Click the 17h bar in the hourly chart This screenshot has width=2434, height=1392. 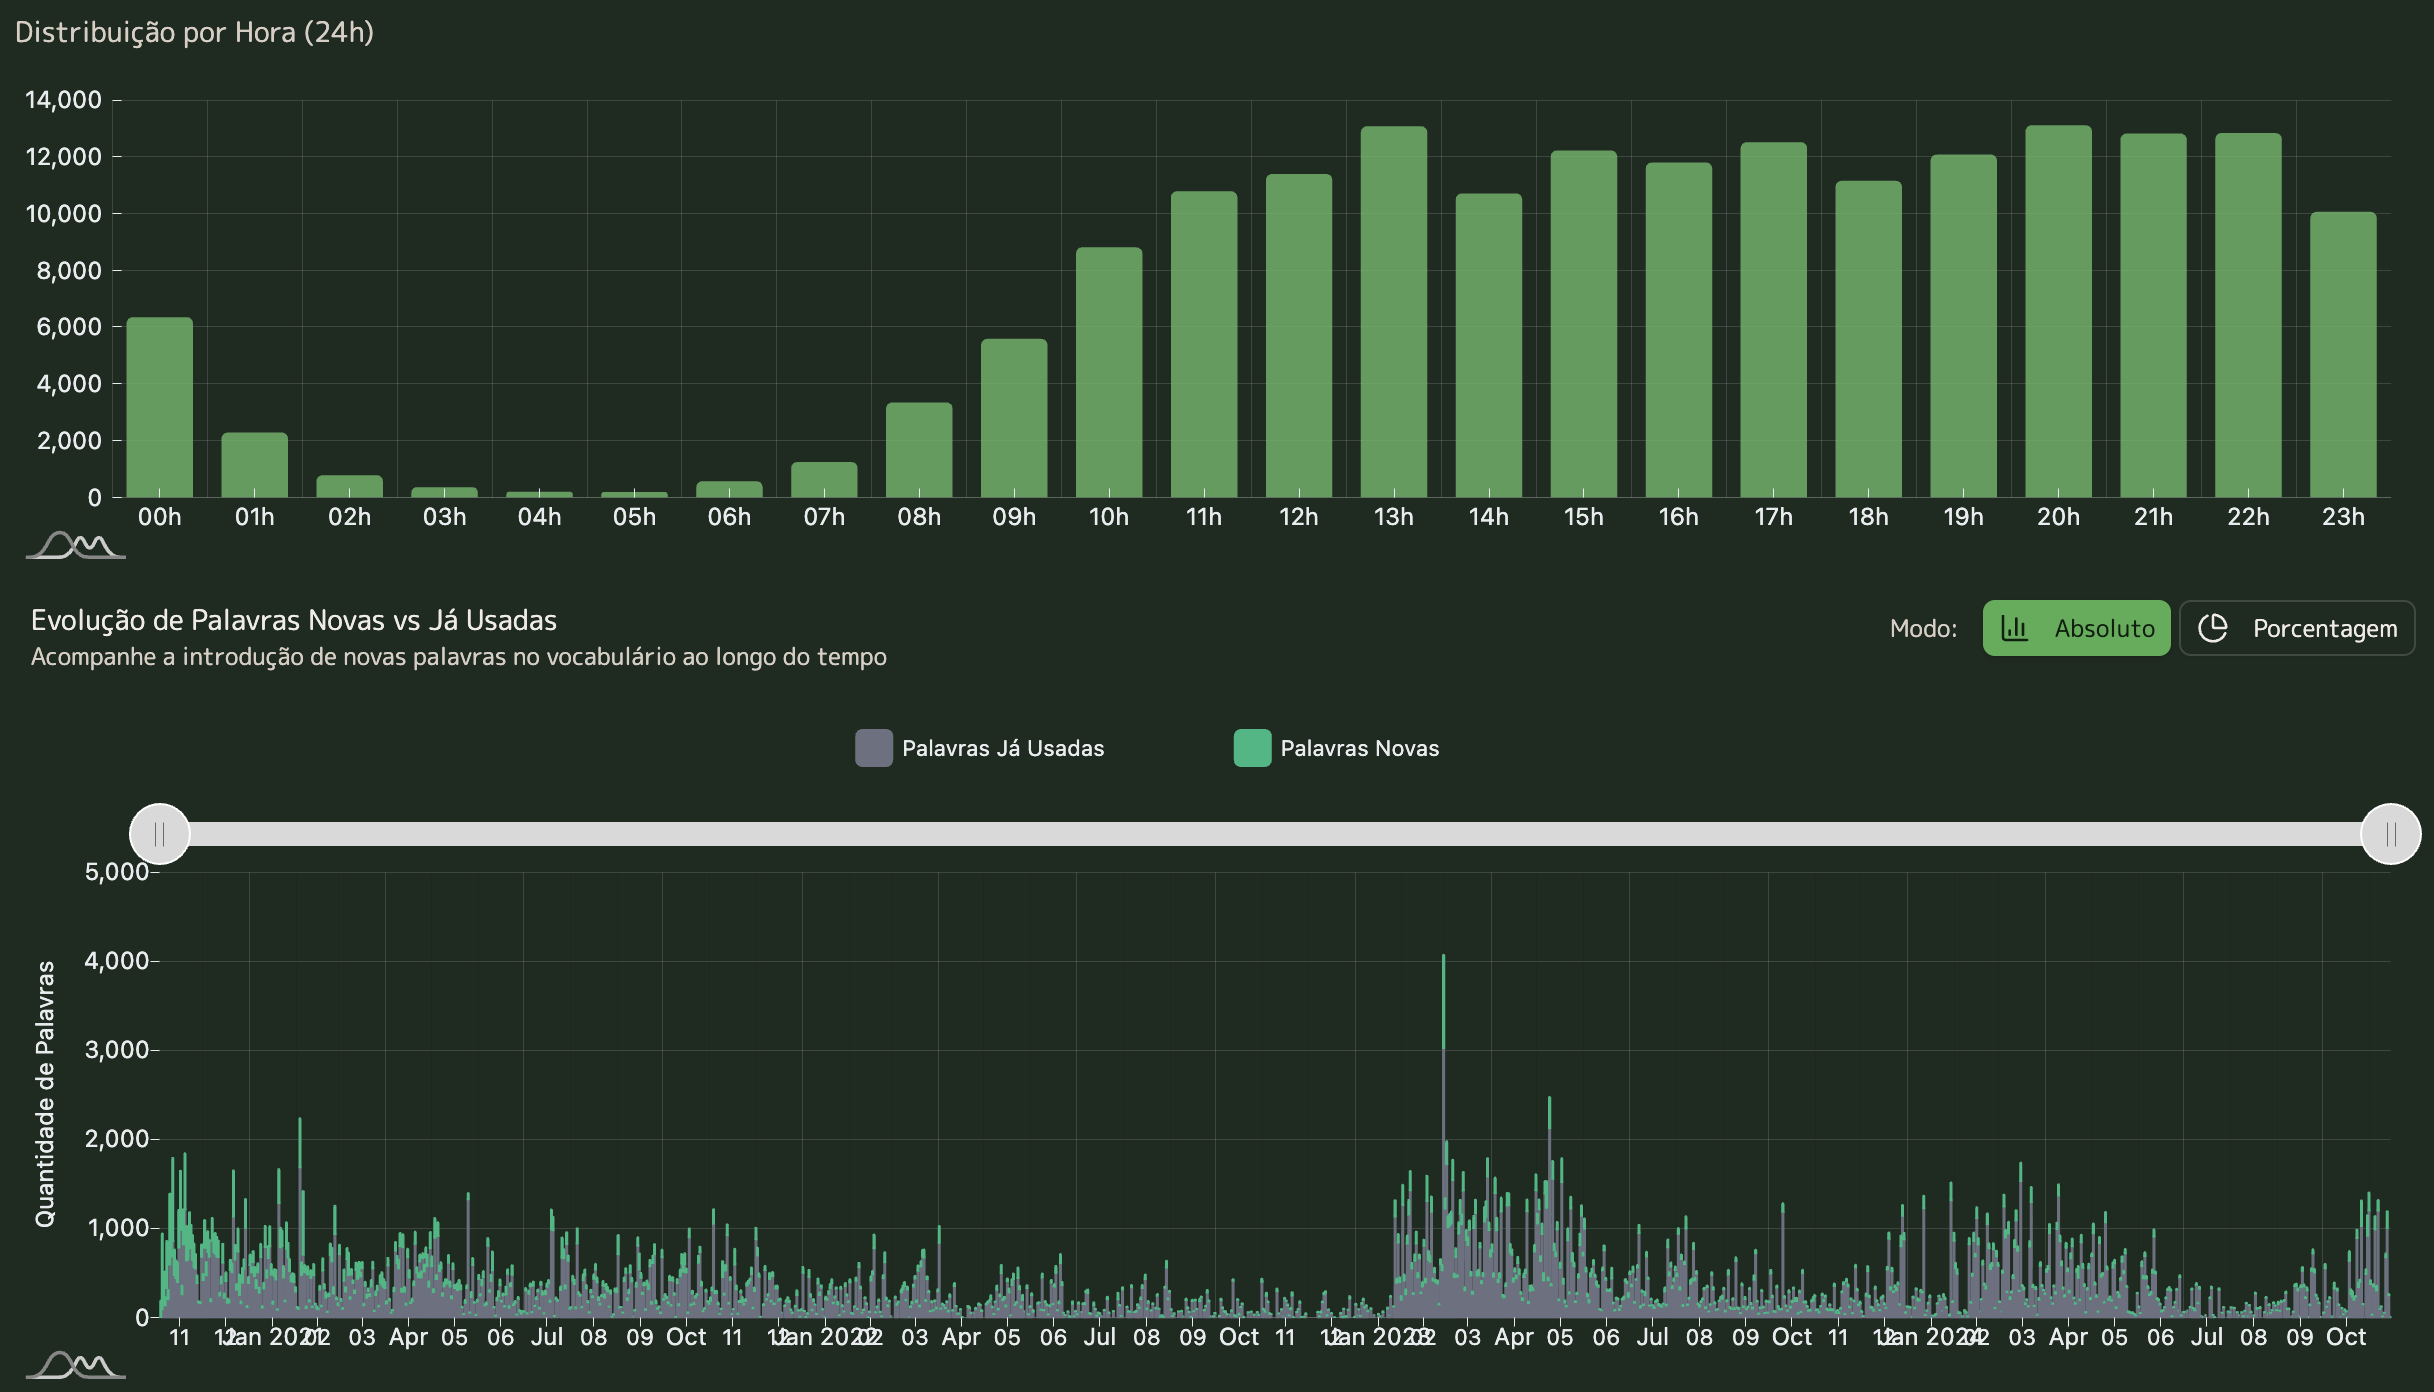click(1773, 320)
